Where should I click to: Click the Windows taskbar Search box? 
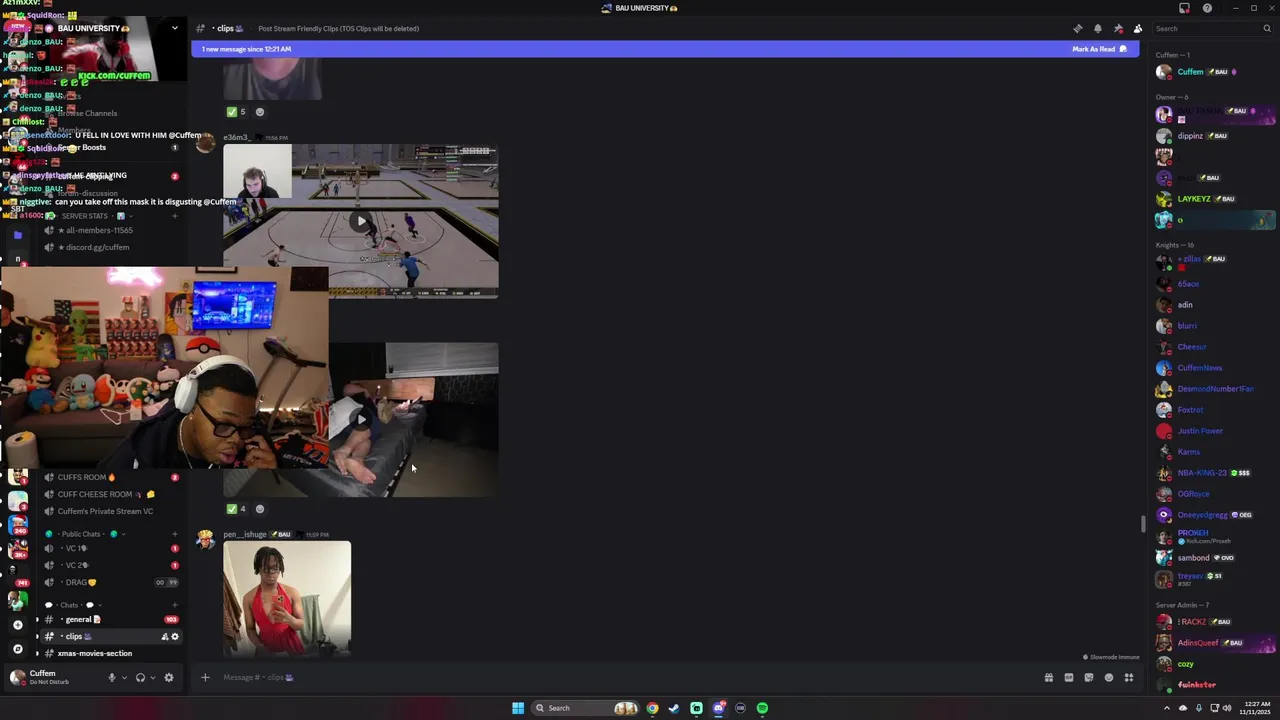click(586, 708)
